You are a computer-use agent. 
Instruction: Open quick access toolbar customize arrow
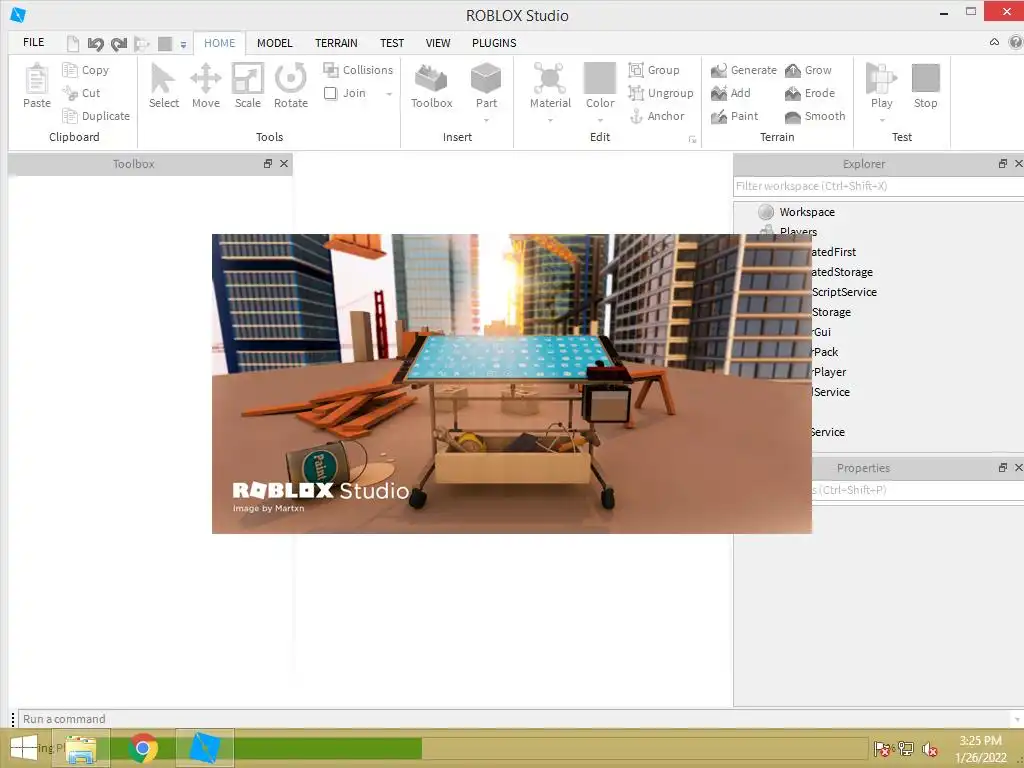pos(184,44)
